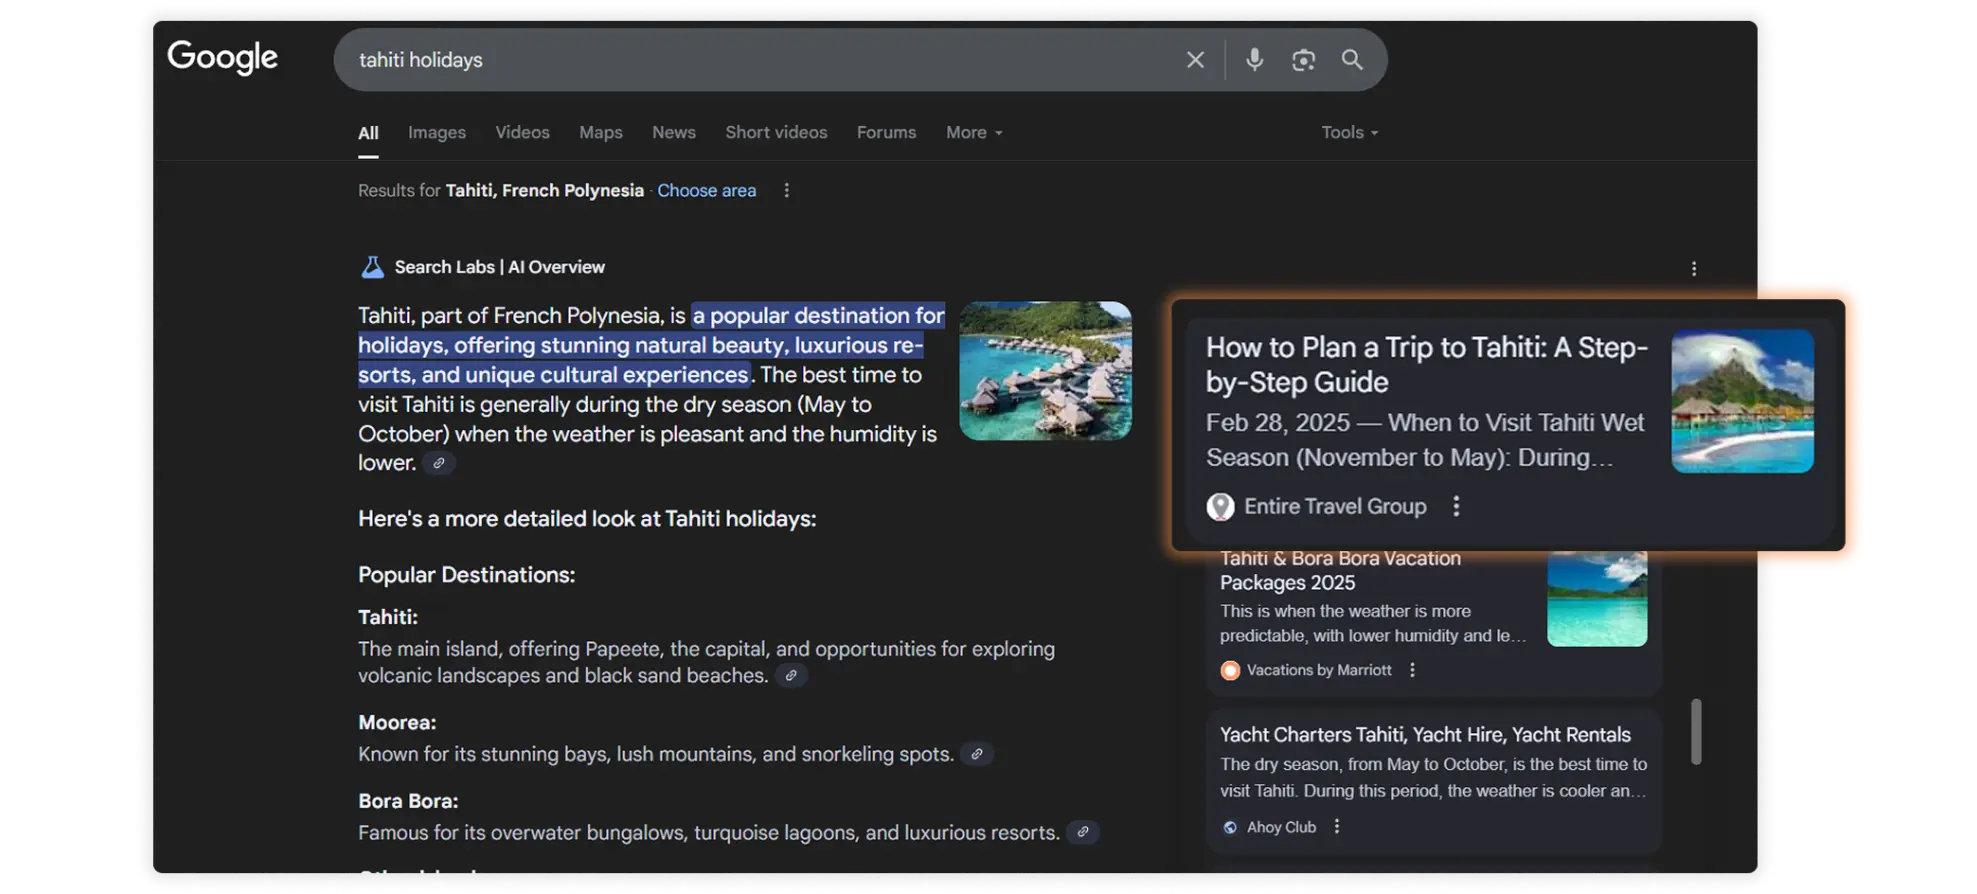Switch to the Images tab

(436, 132)
